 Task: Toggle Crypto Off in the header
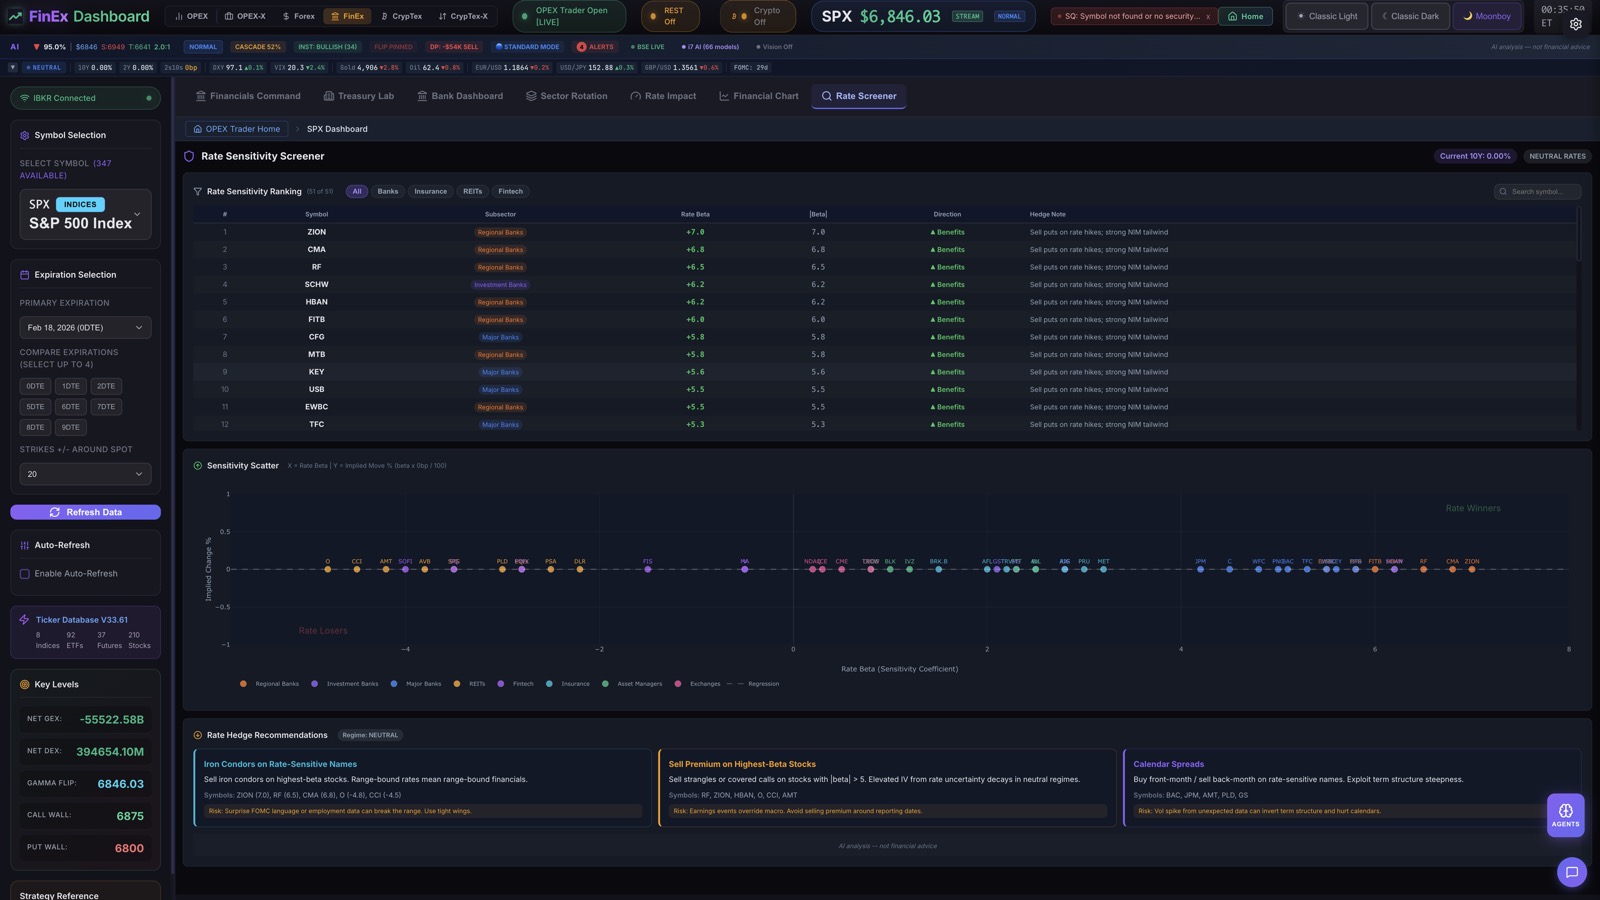point(757,16)
